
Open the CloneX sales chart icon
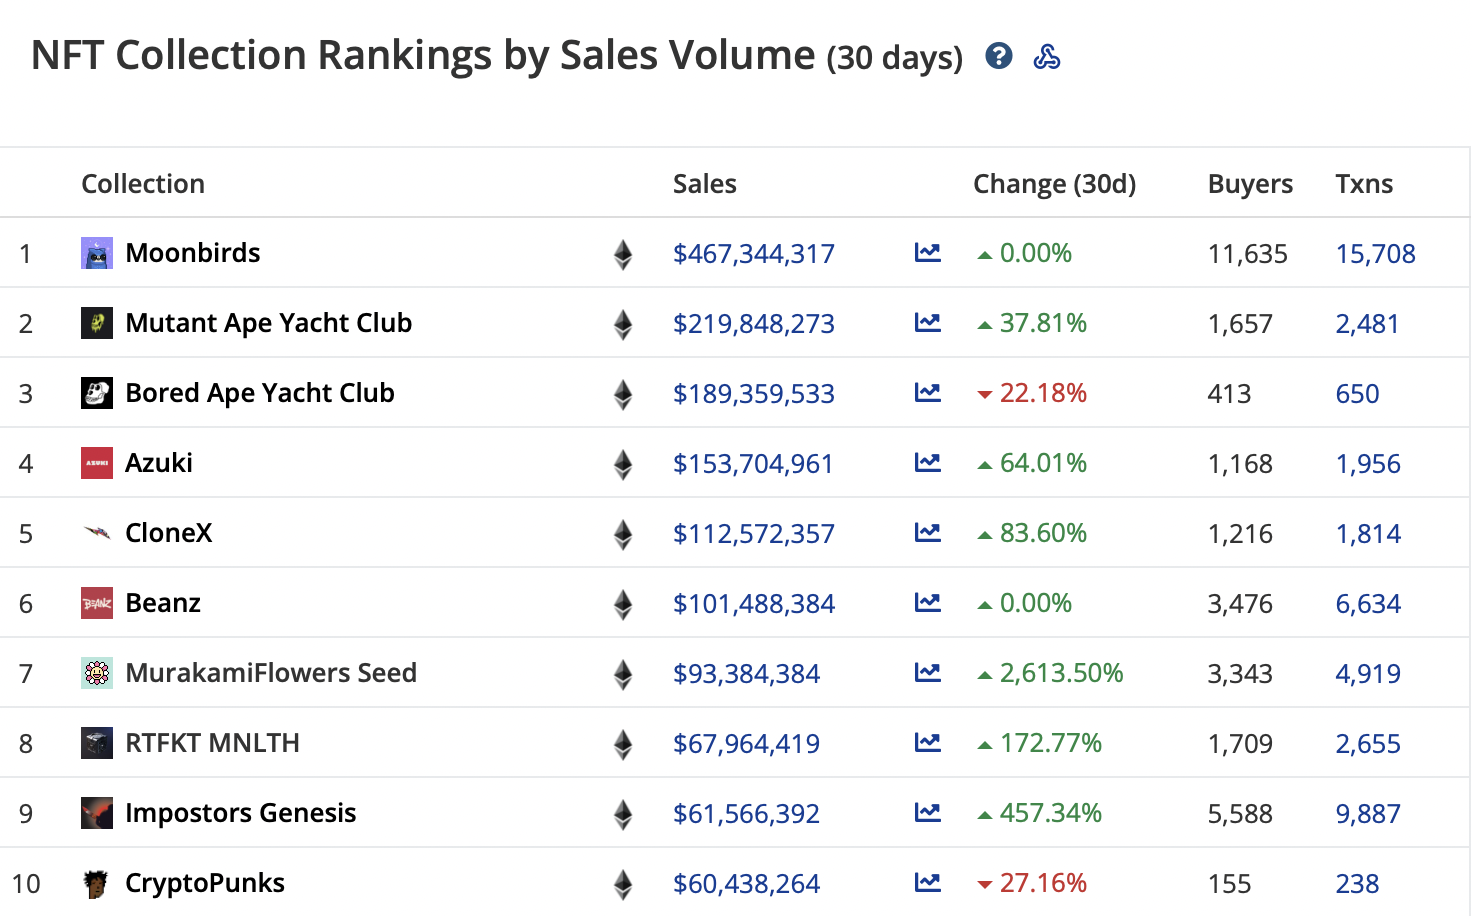click(928, 533)
